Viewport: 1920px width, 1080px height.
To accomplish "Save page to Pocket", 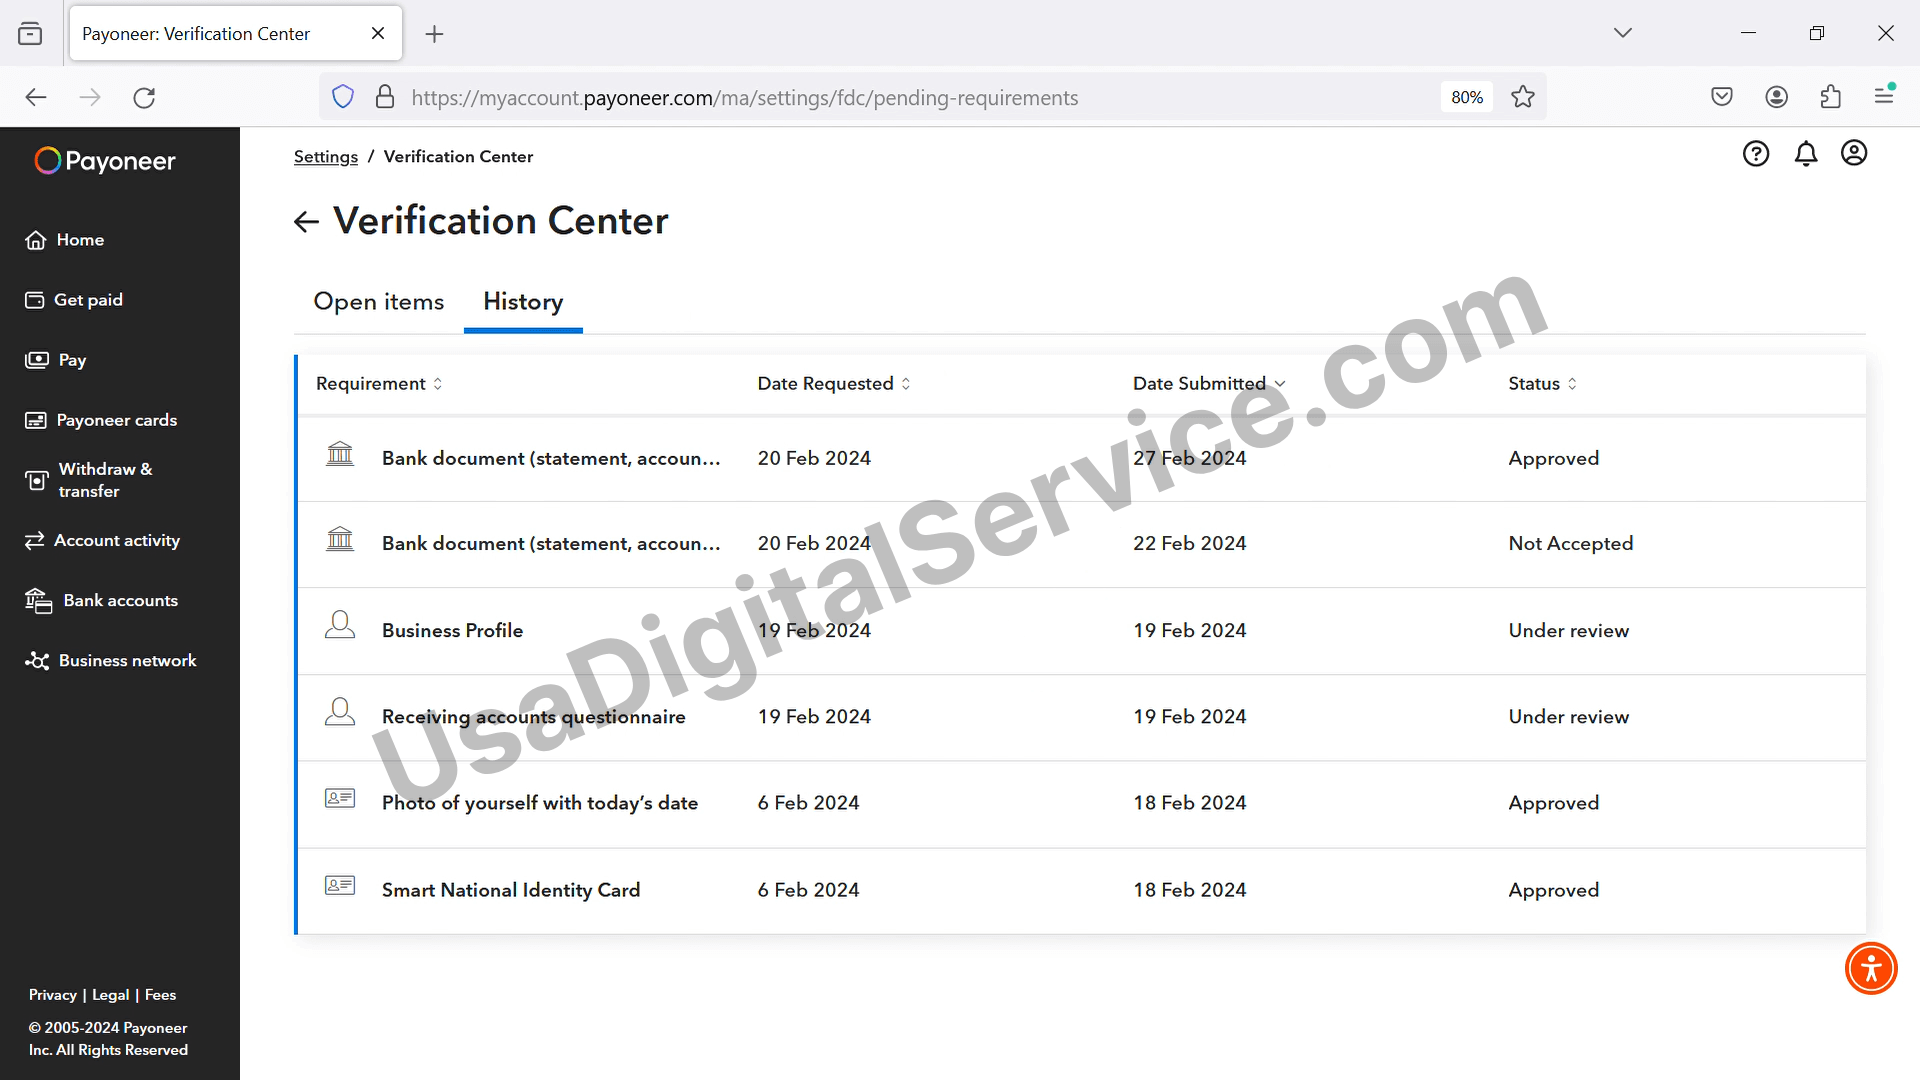I will [1722, 97].
